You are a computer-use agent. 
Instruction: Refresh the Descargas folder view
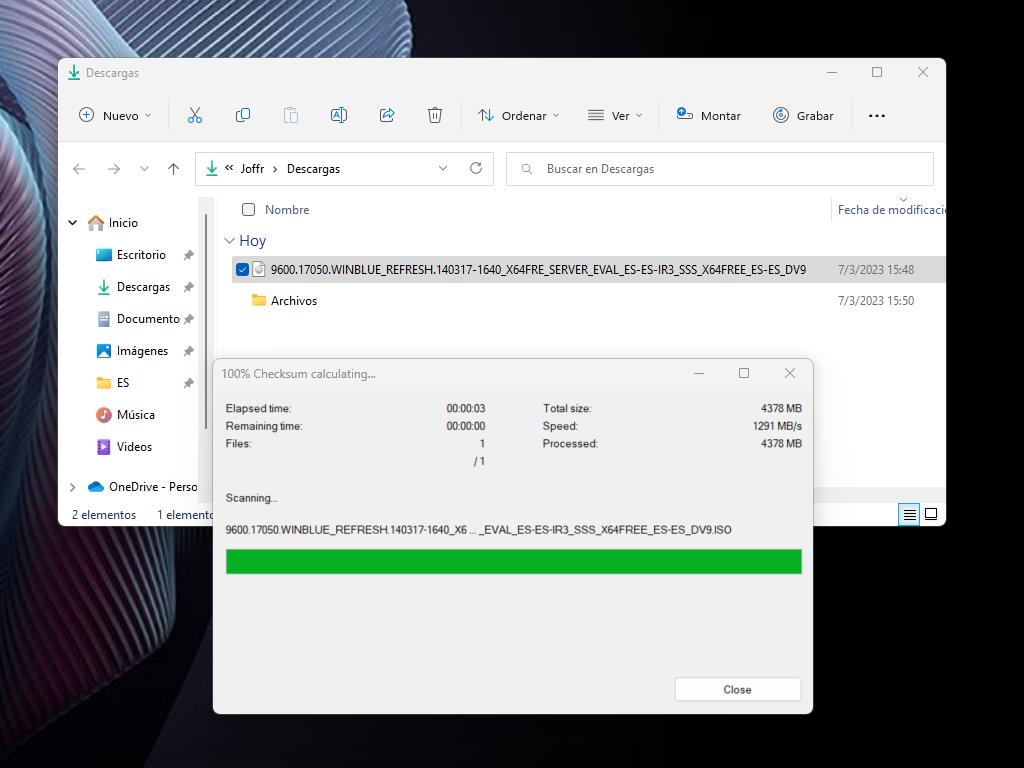(475, 168)
